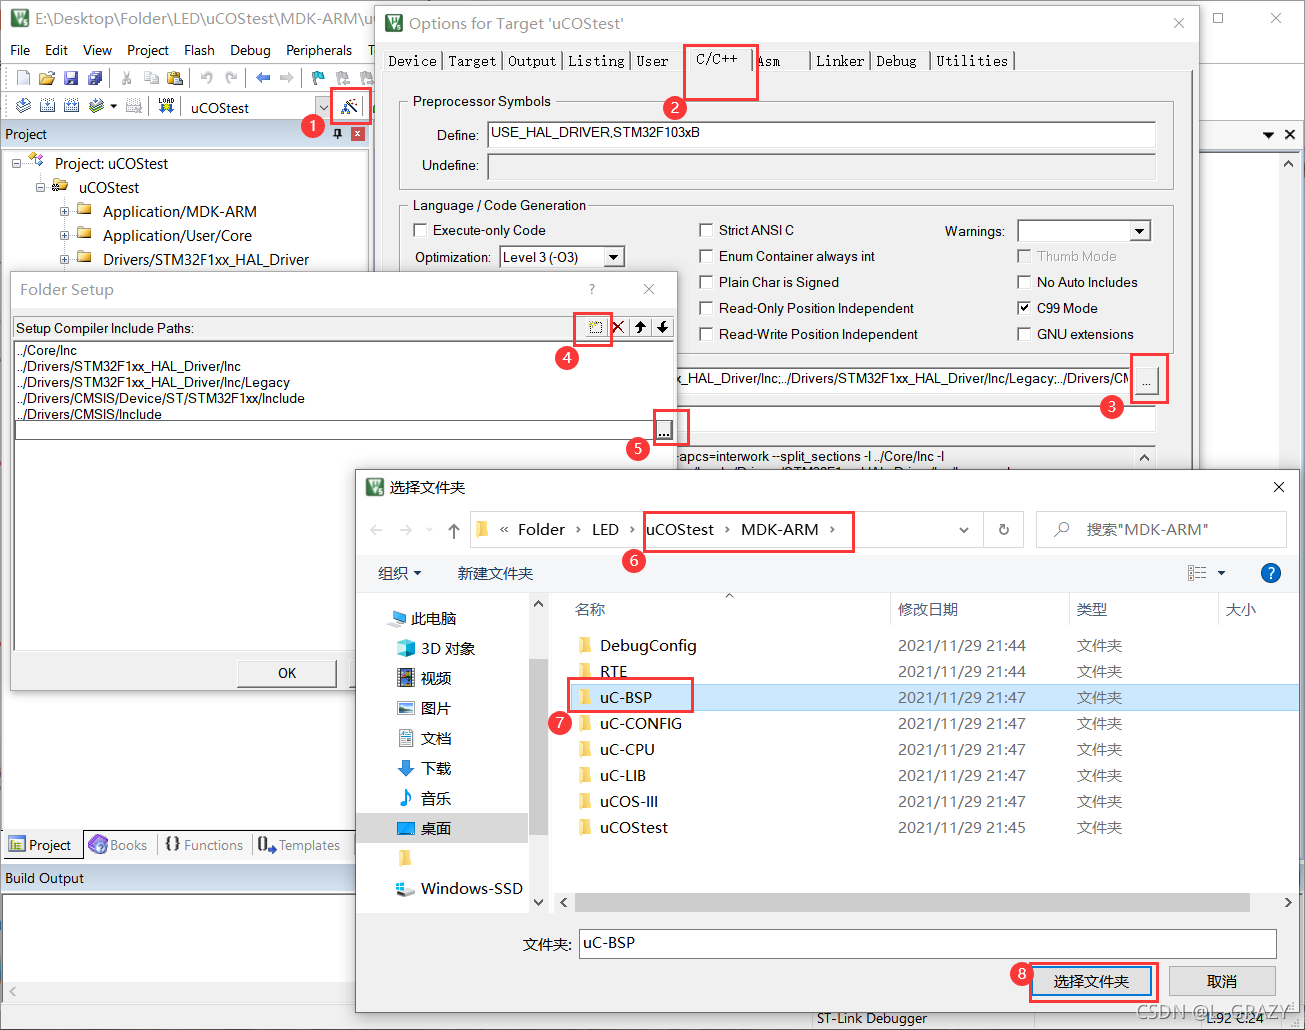This screenshot has width=1305, height=1030.
Task: Open Options for Target magic wand icon
Action: pyautogui.click(x=349, y=106)
